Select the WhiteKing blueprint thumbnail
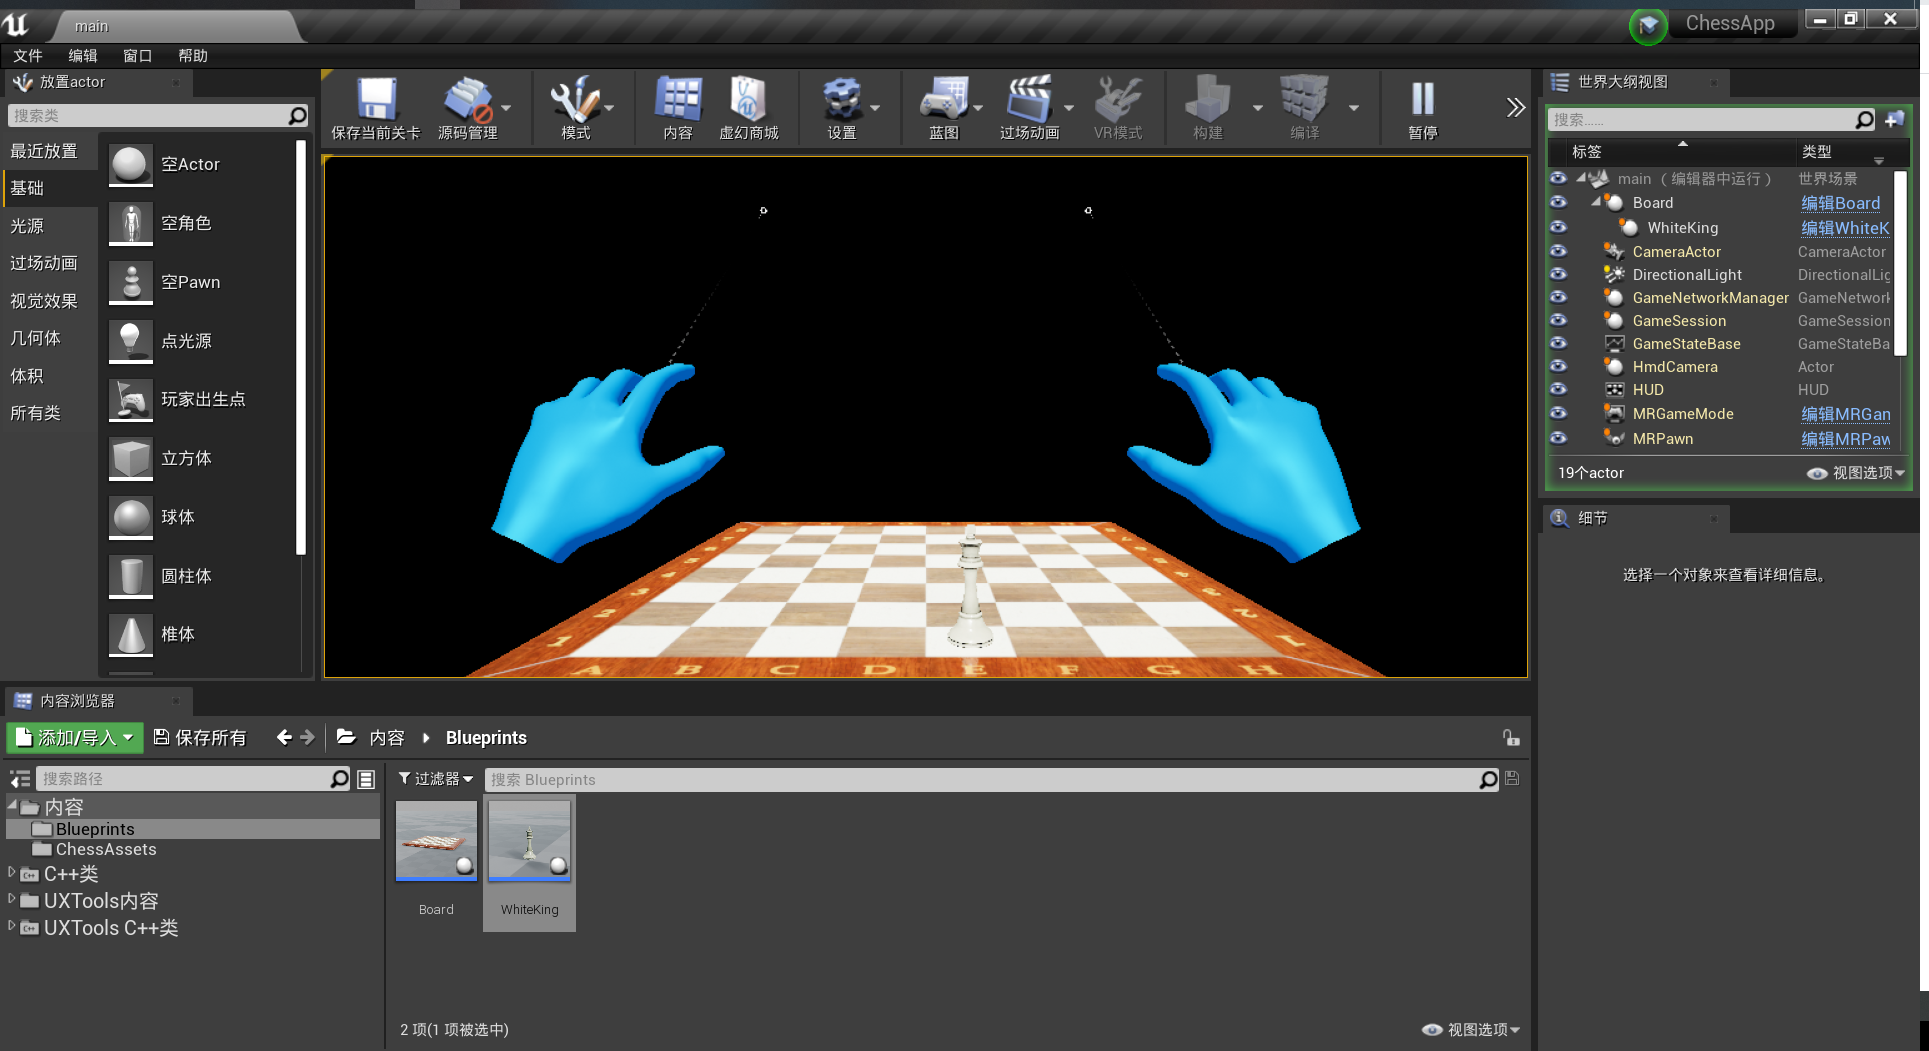Screen dimensions: 1929x1051 click(529, 842)
